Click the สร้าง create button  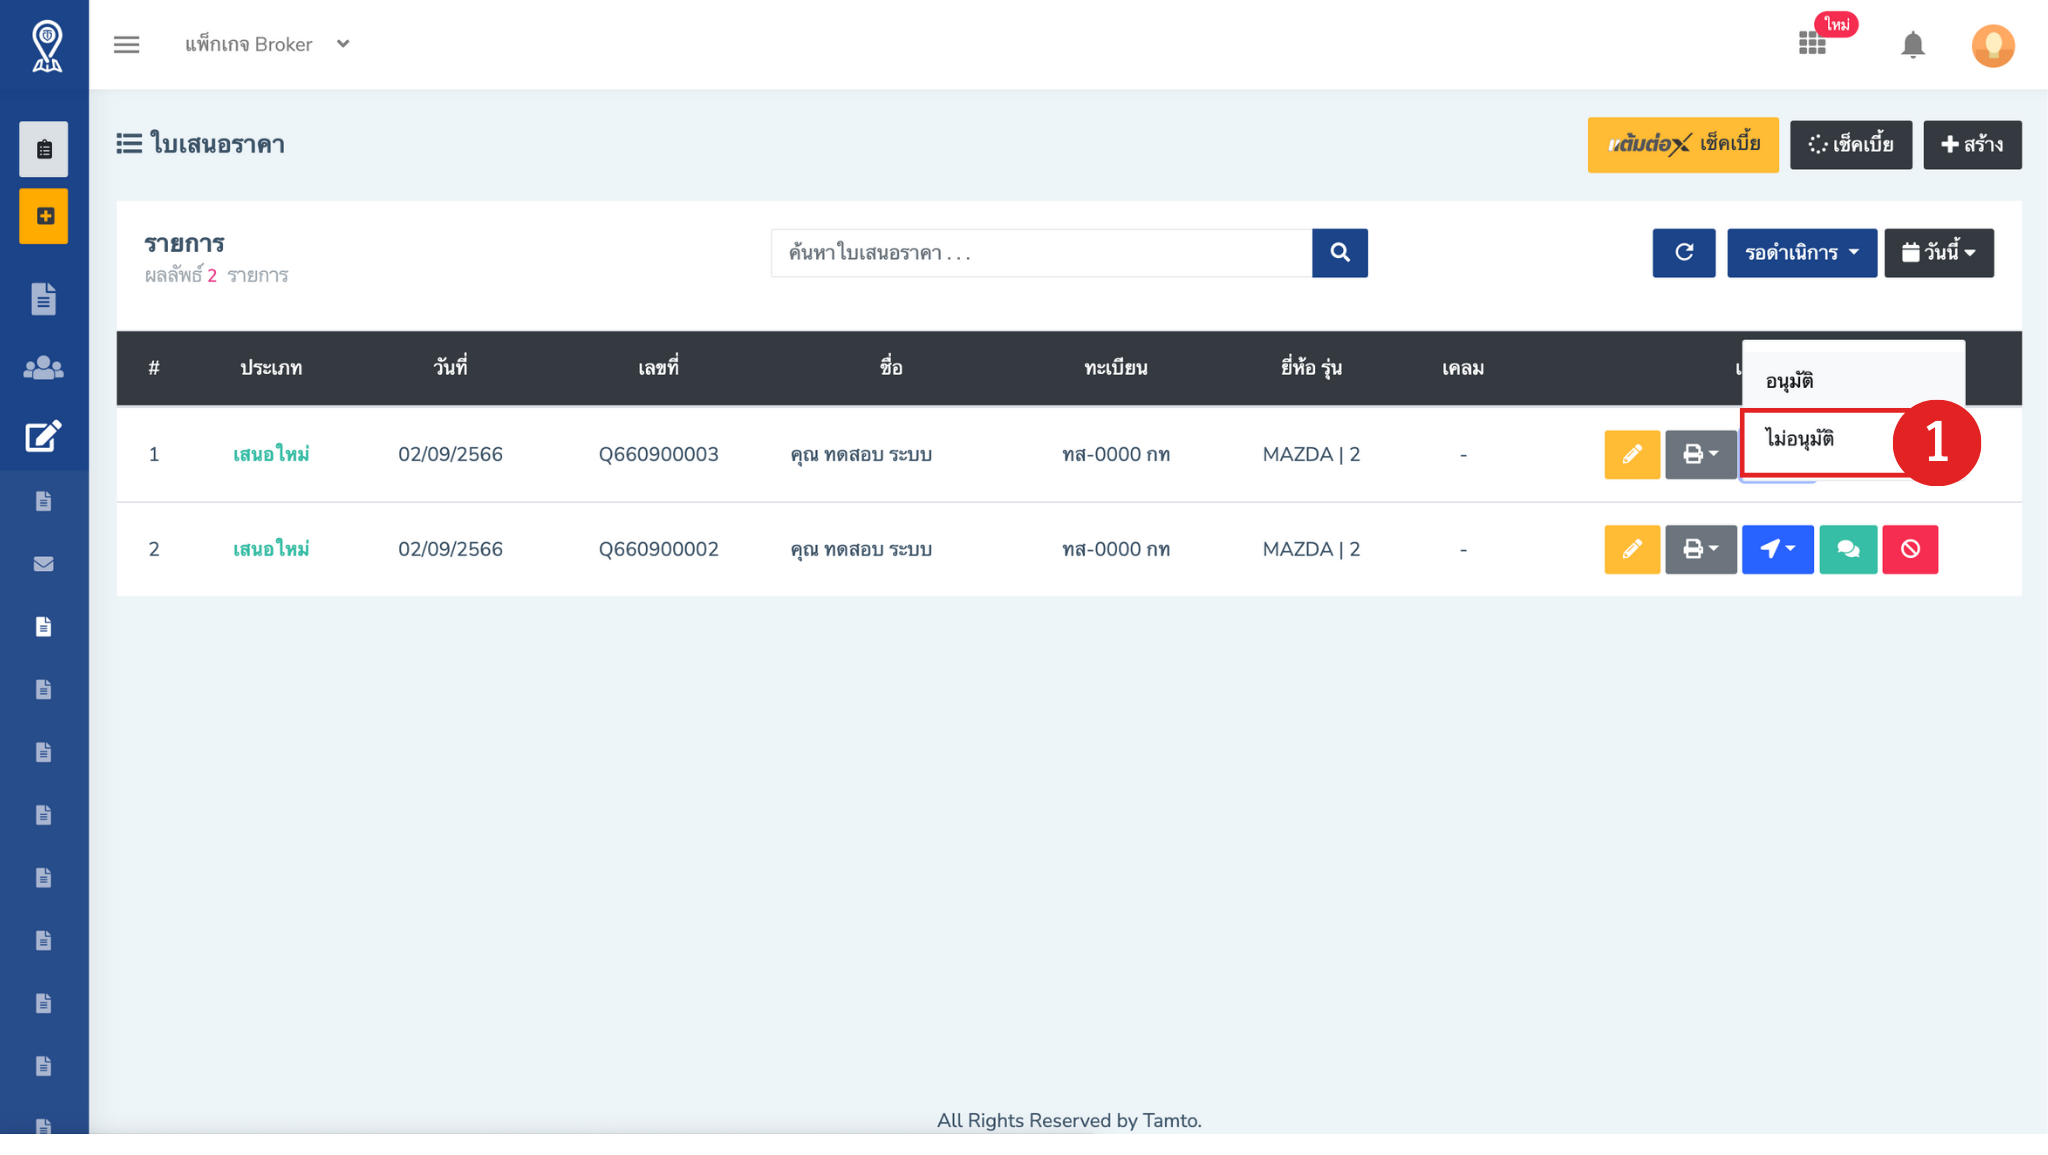point(1972,145)
